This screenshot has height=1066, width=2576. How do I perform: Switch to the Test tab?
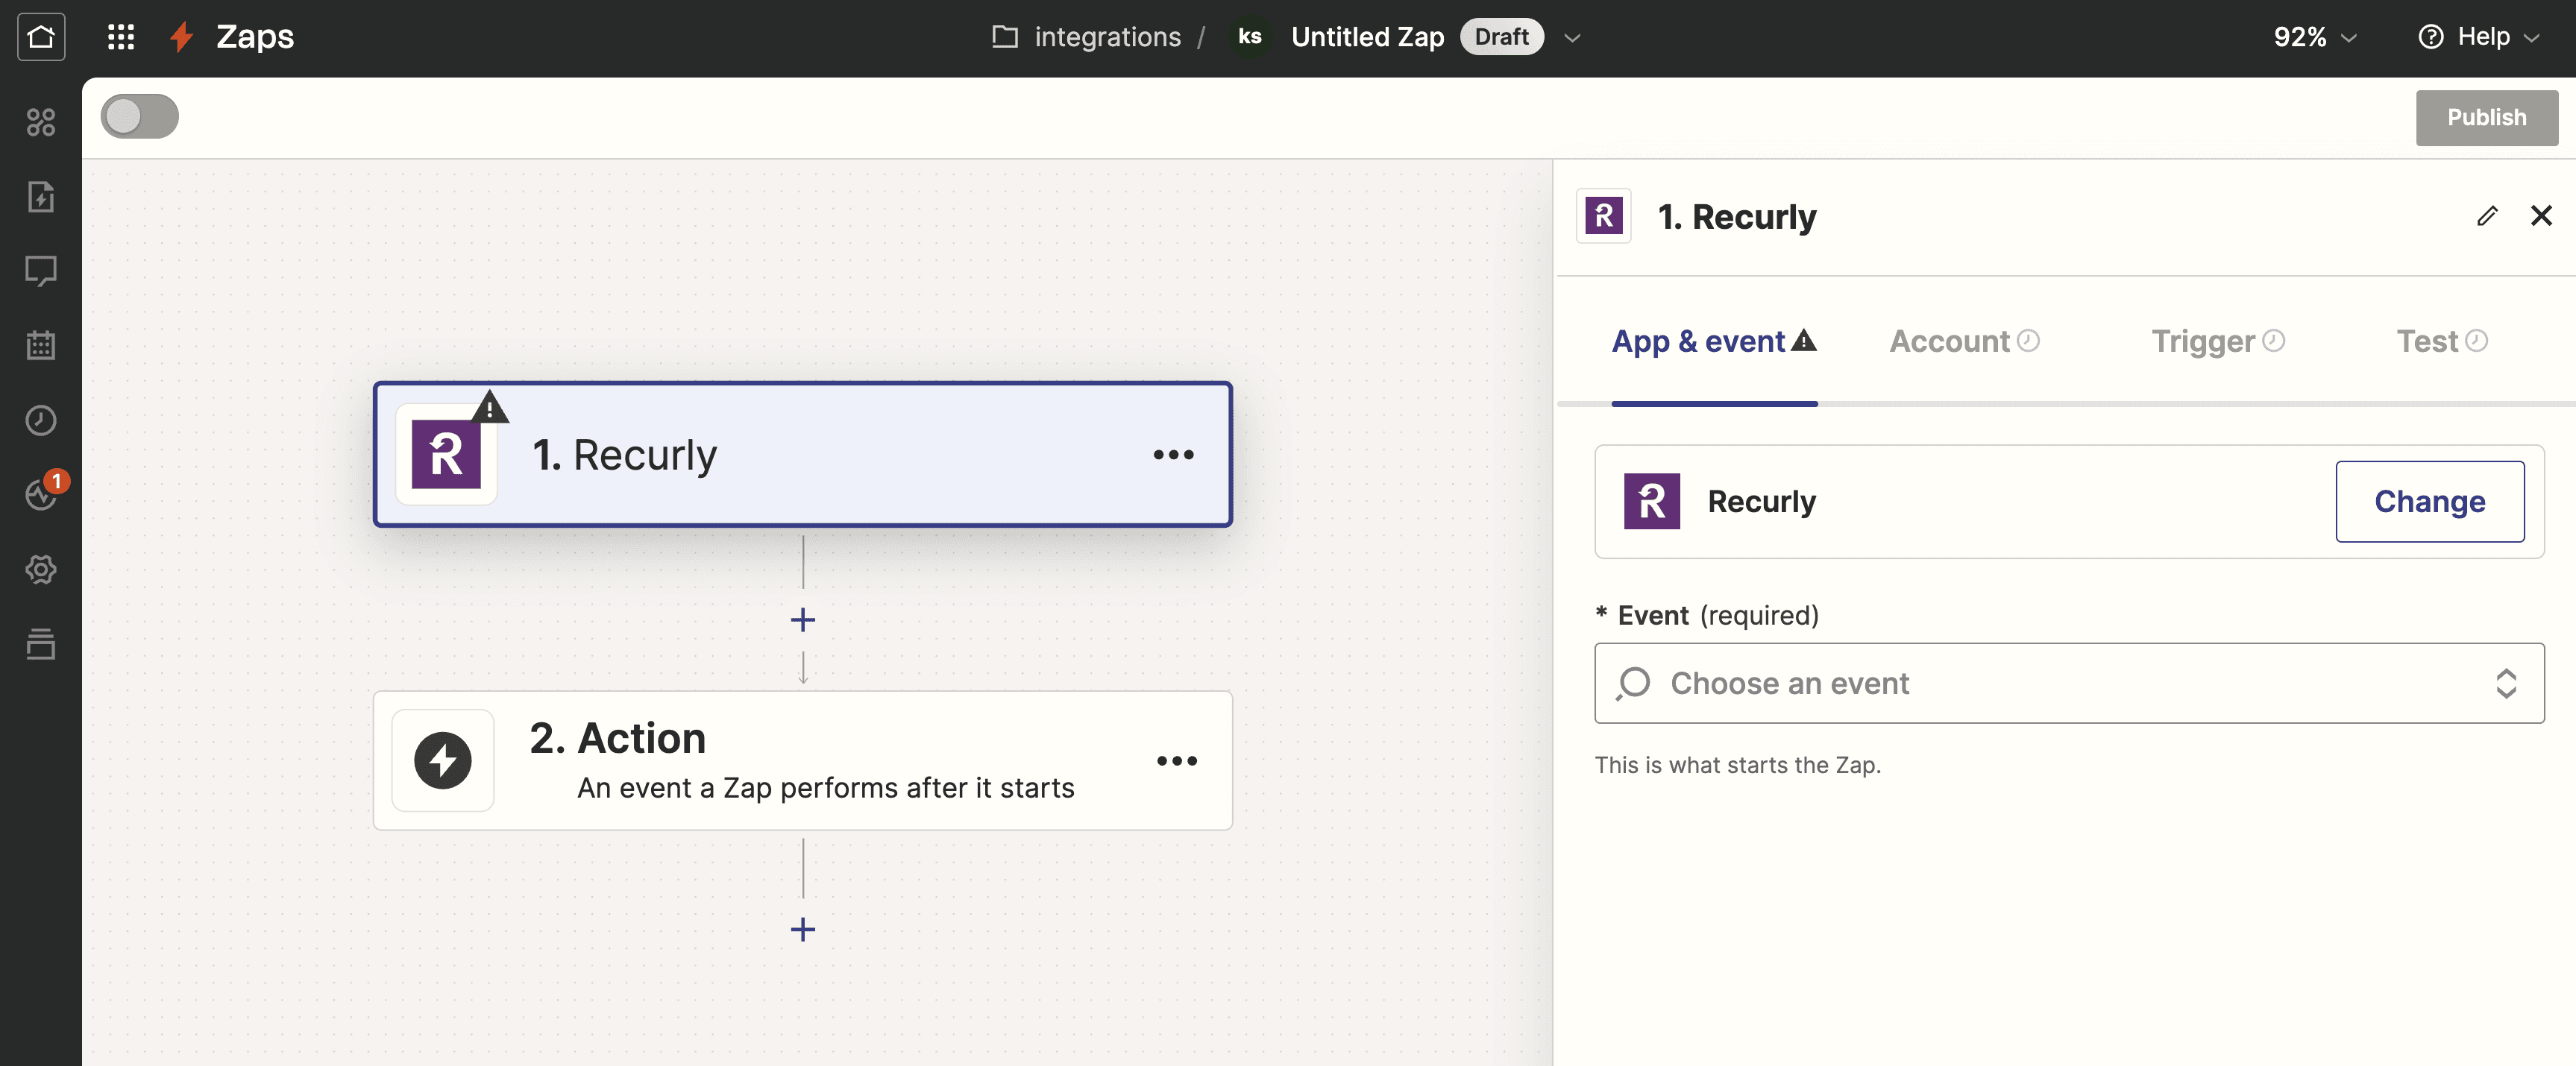[2442, 342]
